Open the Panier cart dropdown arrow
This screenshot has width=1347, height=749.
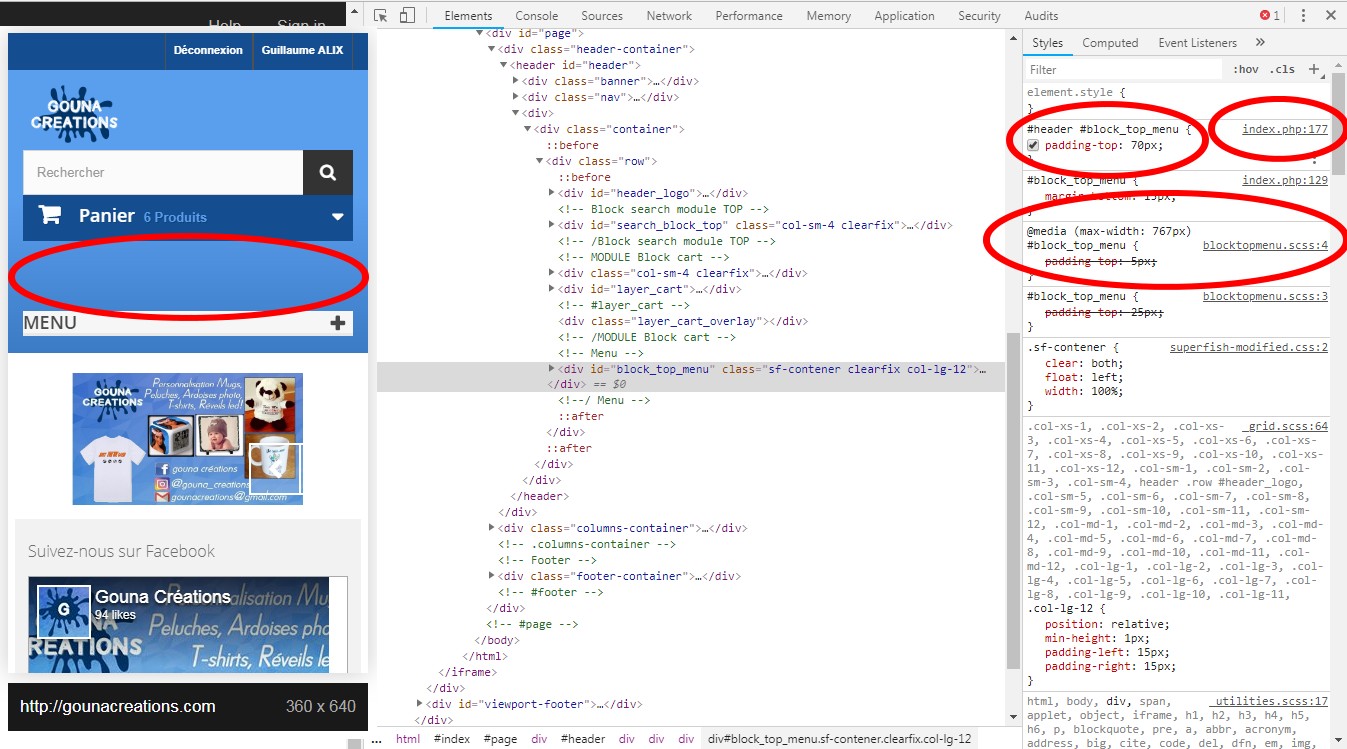pyautogui.click(x=338, y=217)
